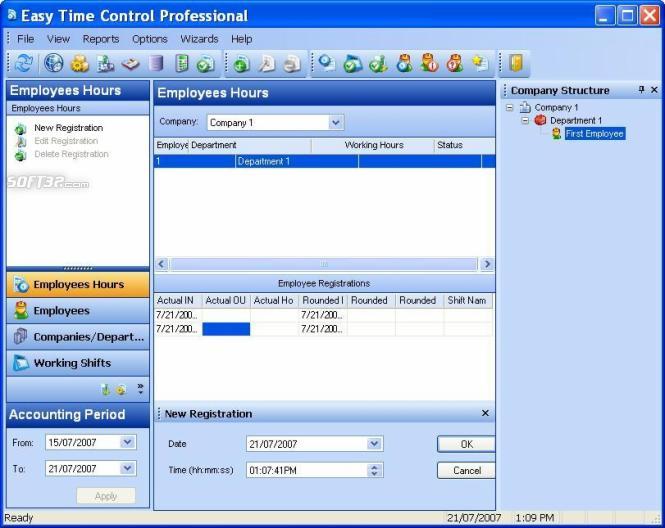Click the clock document toolbar icon
This screenshot has width=665, height=528.
[327, 64]
